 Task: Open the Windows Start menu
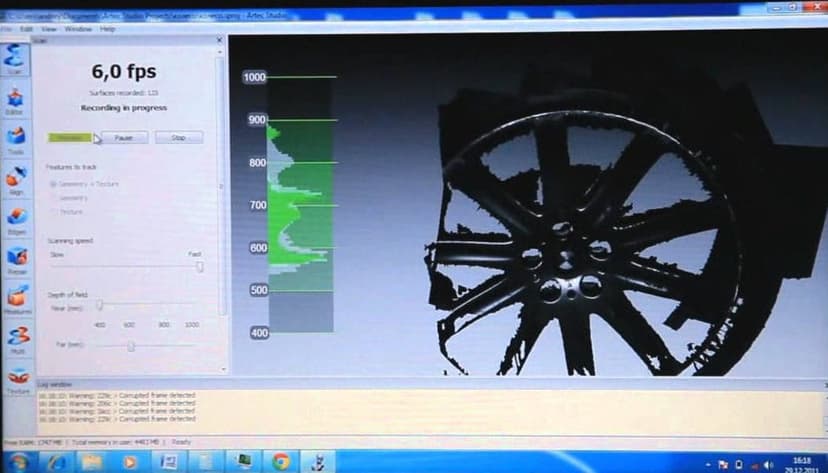[x=18, y=462]
